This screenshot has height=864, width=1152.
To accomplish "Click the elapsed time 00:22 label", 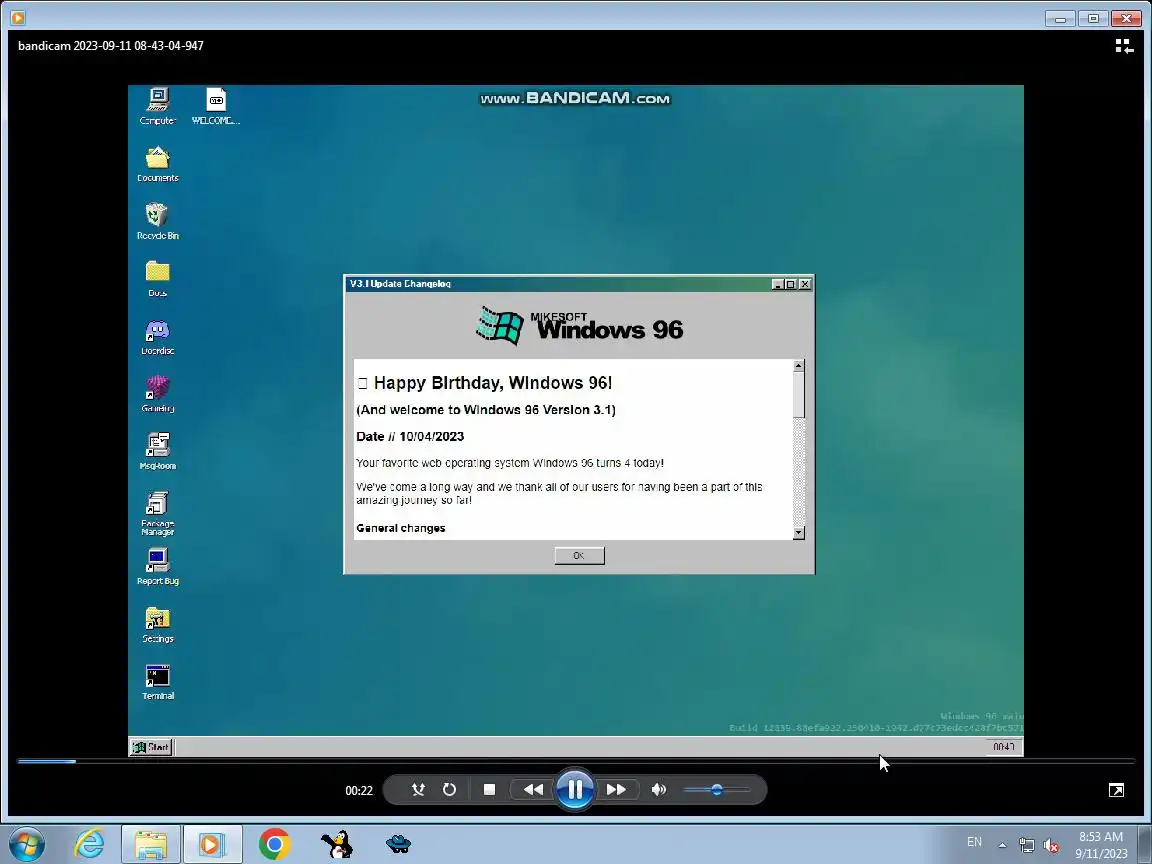I will pos(359,791).
